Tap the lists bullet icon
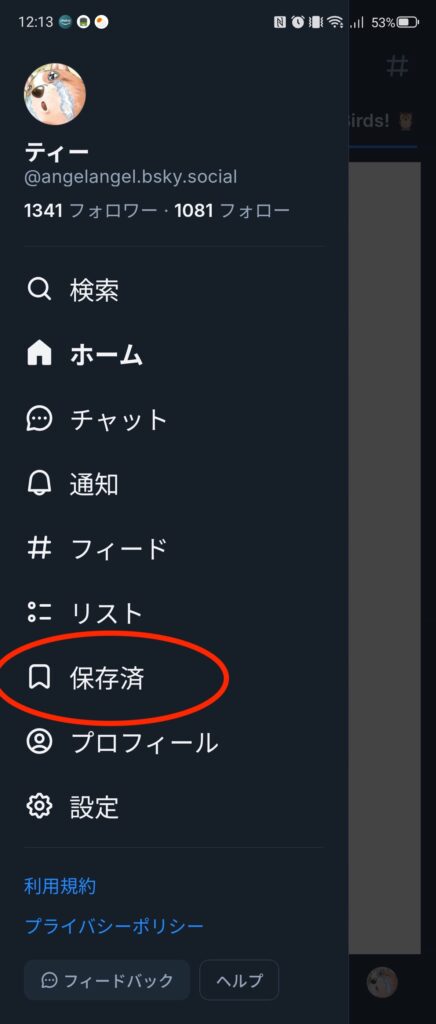436x1024 pixels. [x=39, y=613]
